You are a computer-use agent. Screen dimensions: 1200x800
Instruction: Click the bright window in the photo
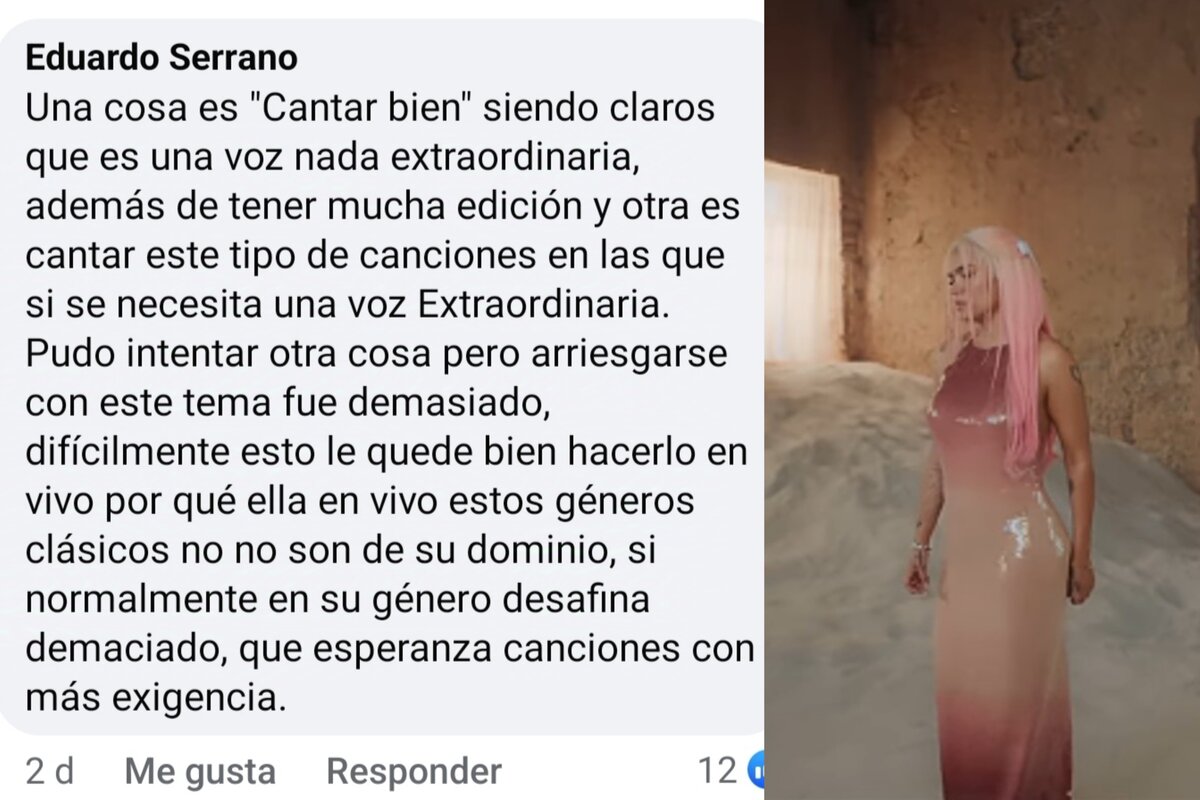[x=804, y=260]
